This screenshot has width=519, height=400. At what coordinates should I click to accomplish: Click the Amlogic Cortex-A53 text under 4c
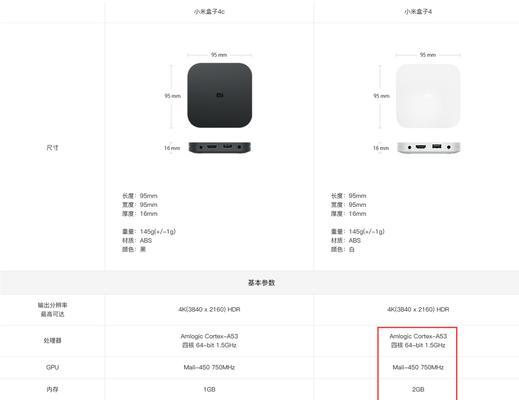point(209,336)
